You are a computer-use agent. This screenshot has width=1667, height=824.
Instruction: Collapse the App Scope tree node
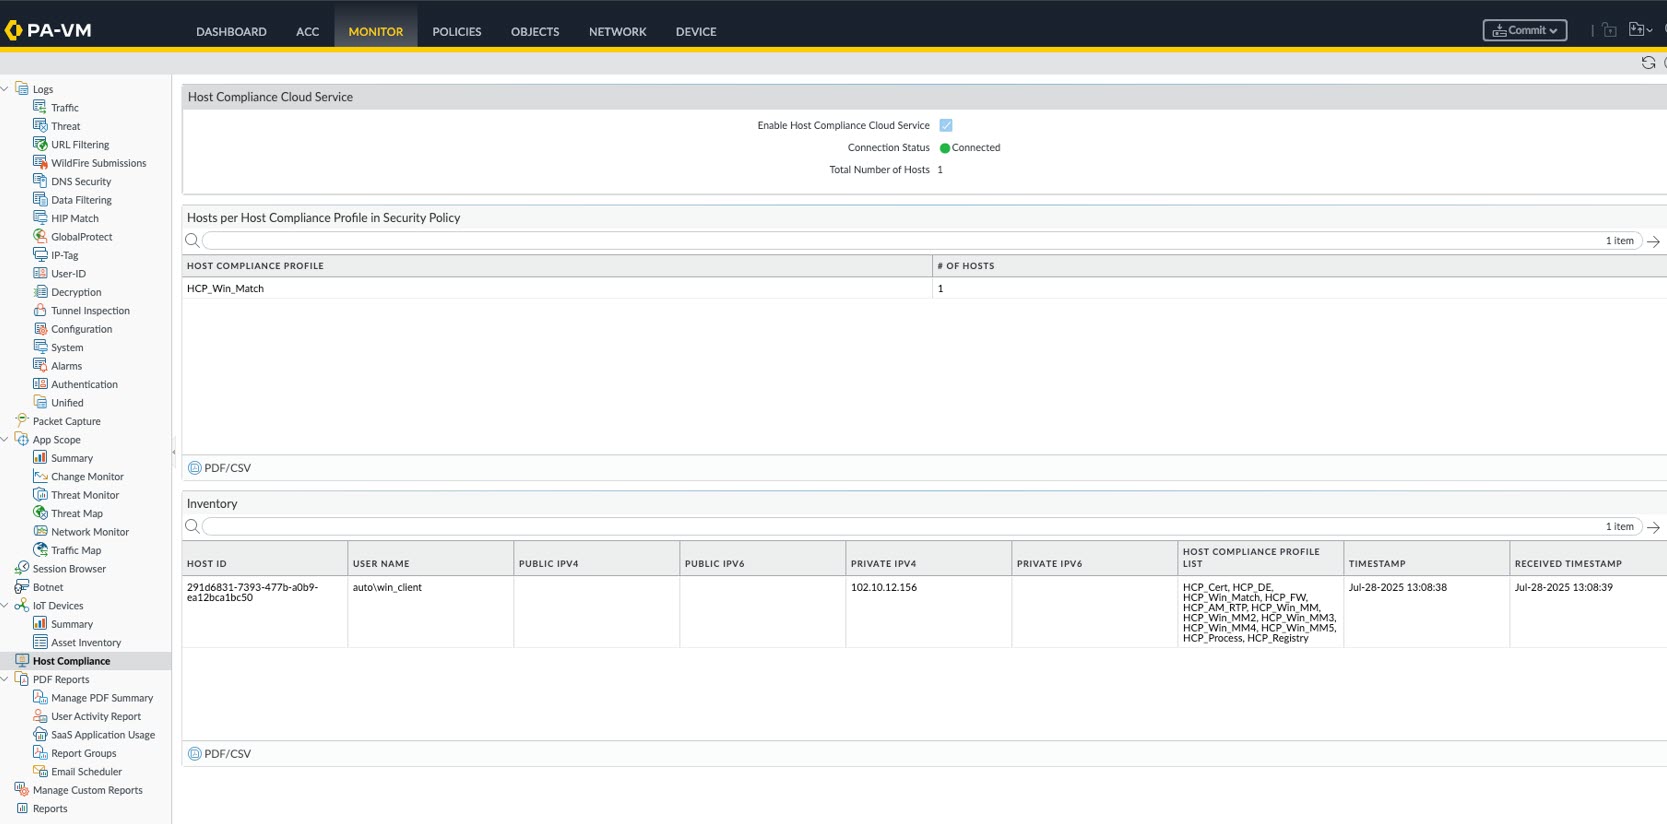pyautogui.click(x=5, y=440)
